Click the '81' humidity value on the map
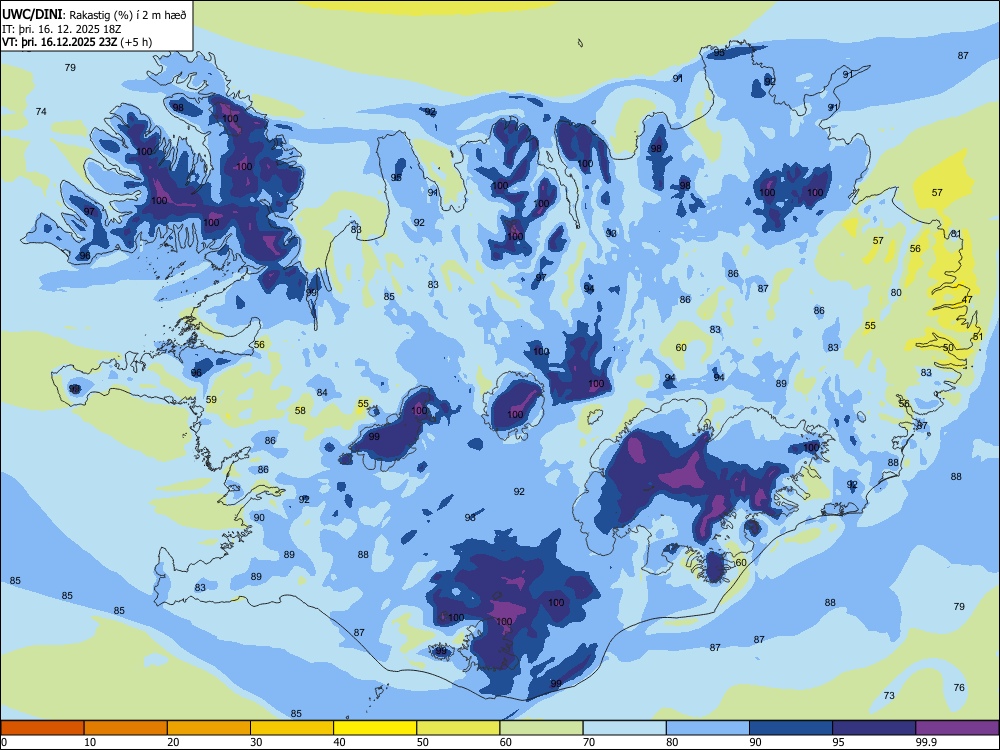1000x750 pixels. pos(956,234)
